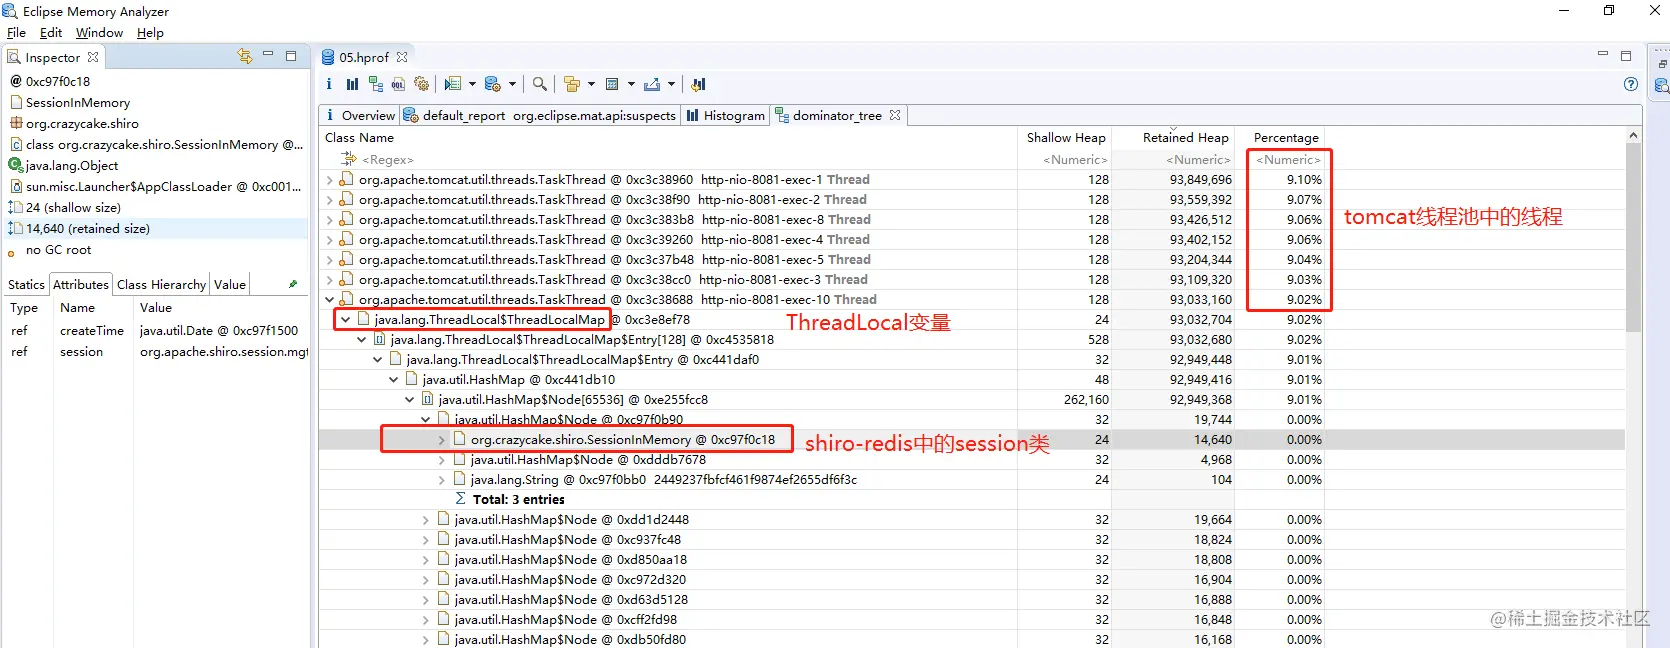This screenshot has height=648, width=1670.
Task: Open the File menu
Action: pyautogui.click(x=16, y=32)
